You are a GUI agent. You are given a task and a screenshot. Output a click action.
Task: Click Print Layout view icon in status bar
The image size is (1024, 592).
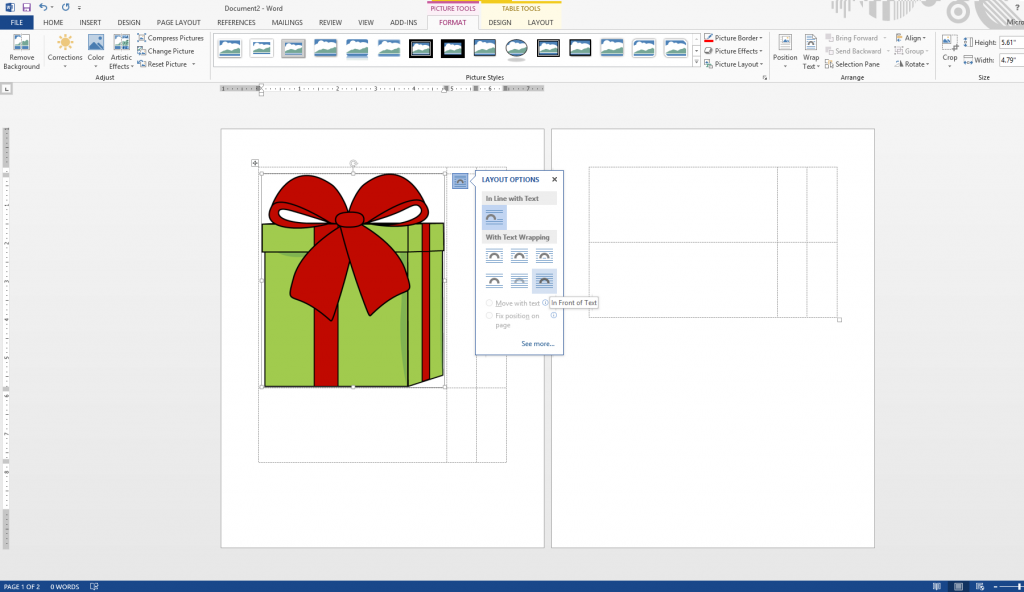tap(958, 587)
